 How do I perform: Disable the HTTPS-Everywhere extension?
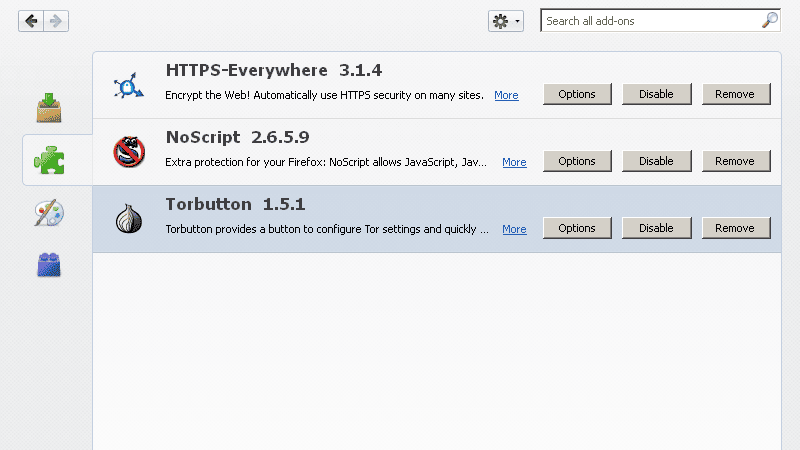tap(656, 94)
